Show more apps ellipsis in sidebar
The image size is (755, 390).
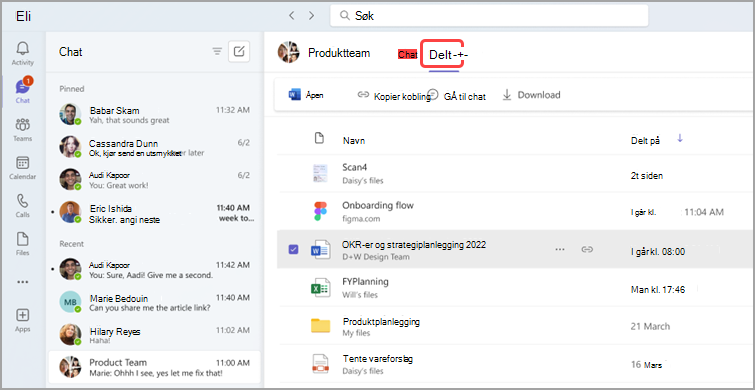pyautogui.click(x=23, y=282)
